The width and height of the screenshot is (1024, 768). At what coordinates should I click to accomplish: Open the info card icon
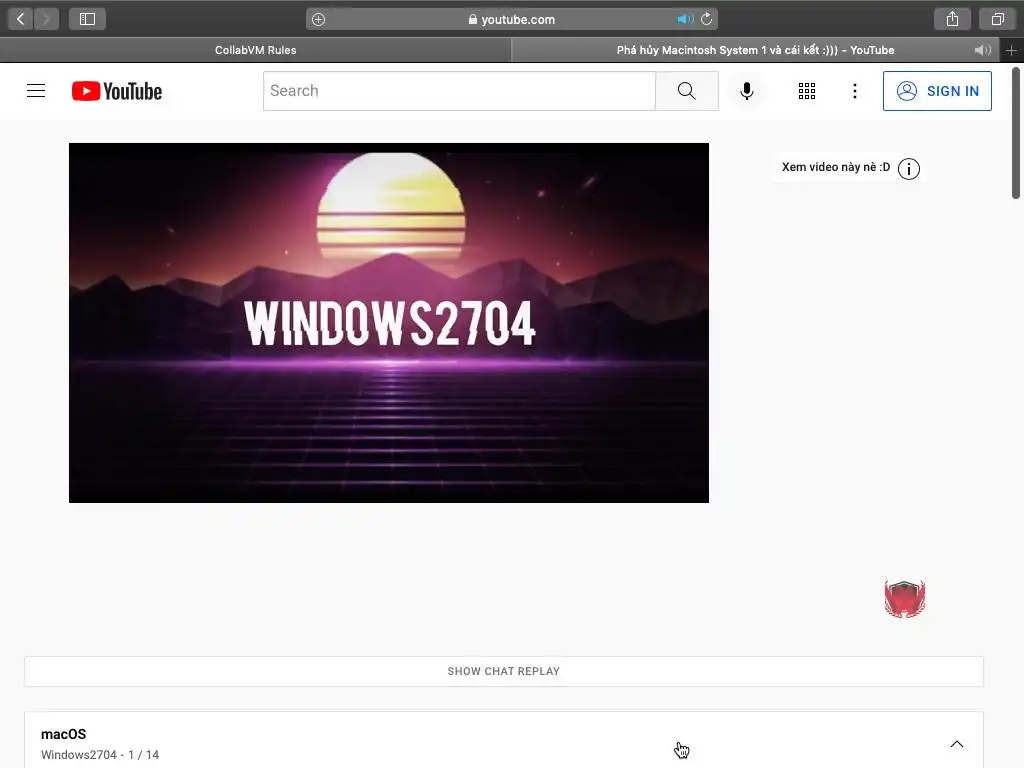[x=908, y=168]
